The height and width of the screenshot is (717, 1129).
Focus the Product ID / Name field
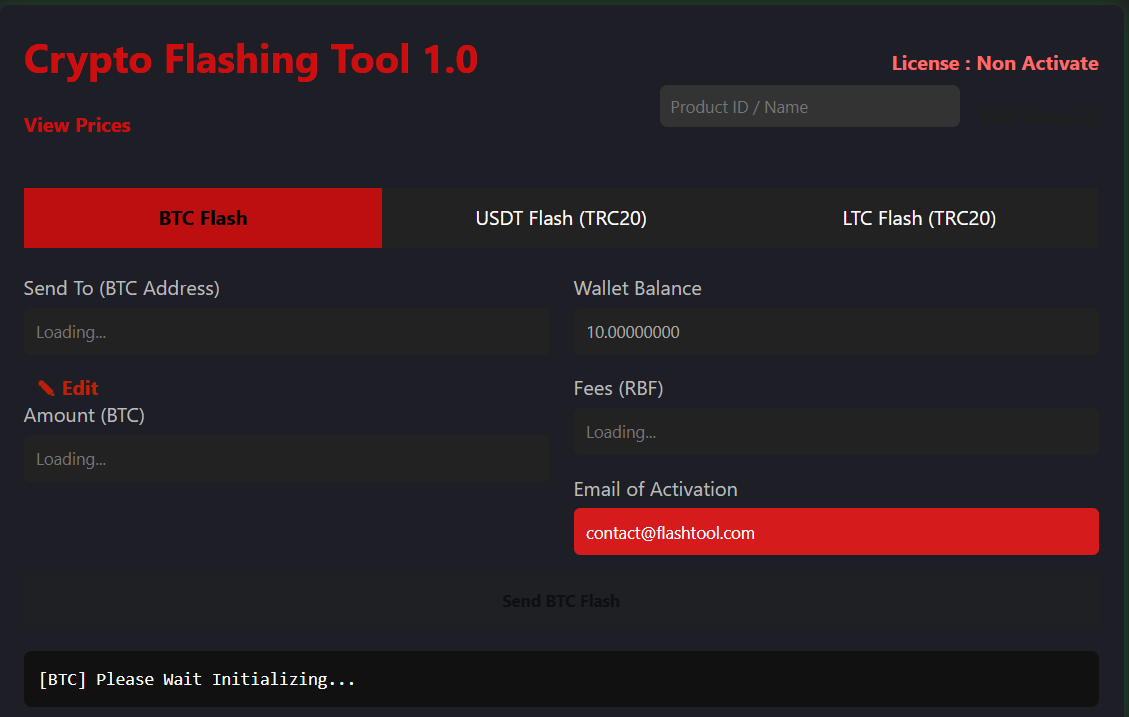tap(809, 107)
